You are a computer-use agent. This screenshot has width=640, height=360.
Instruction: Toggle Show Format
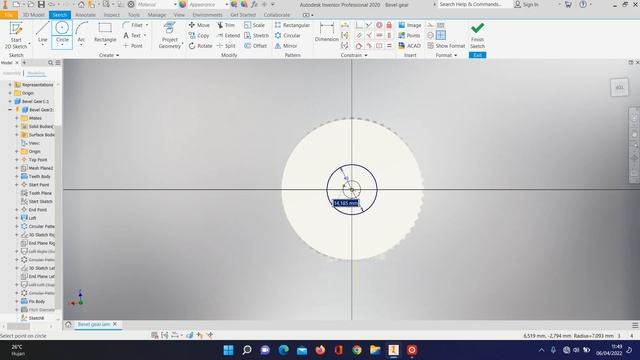[446, 46]
